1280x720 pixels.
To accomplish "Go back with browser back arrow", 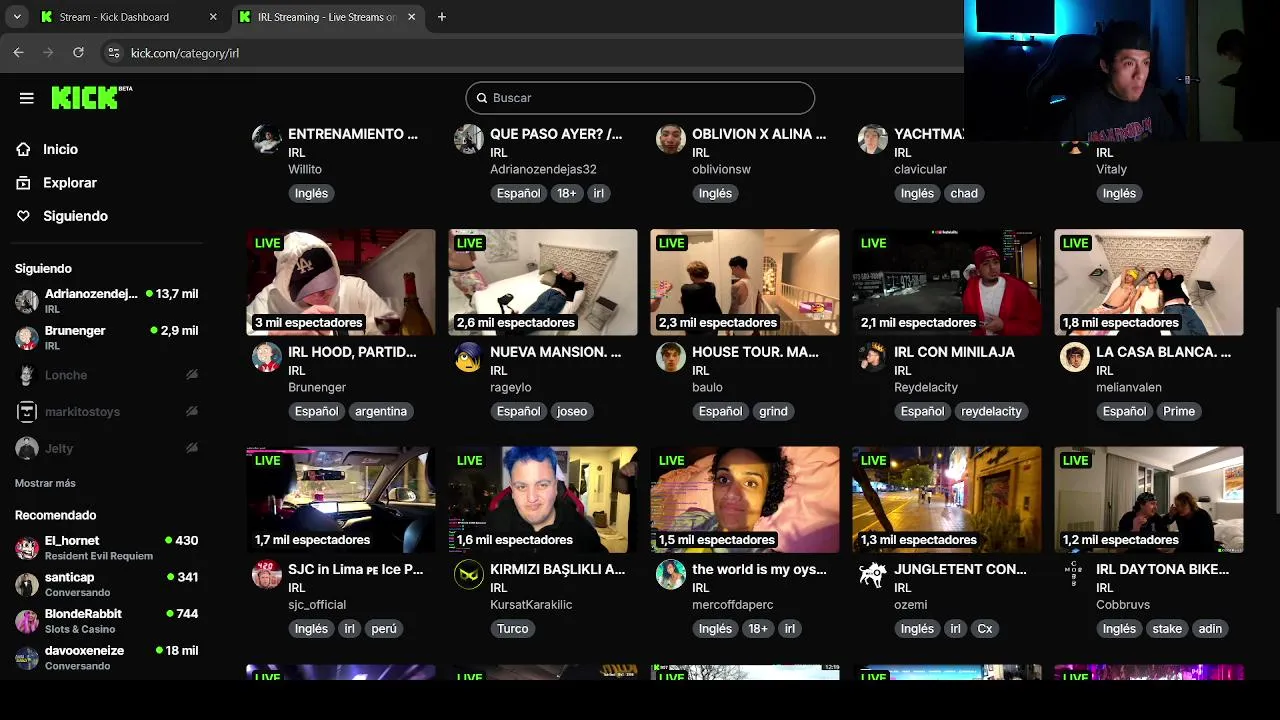I will tap(18, 53).
